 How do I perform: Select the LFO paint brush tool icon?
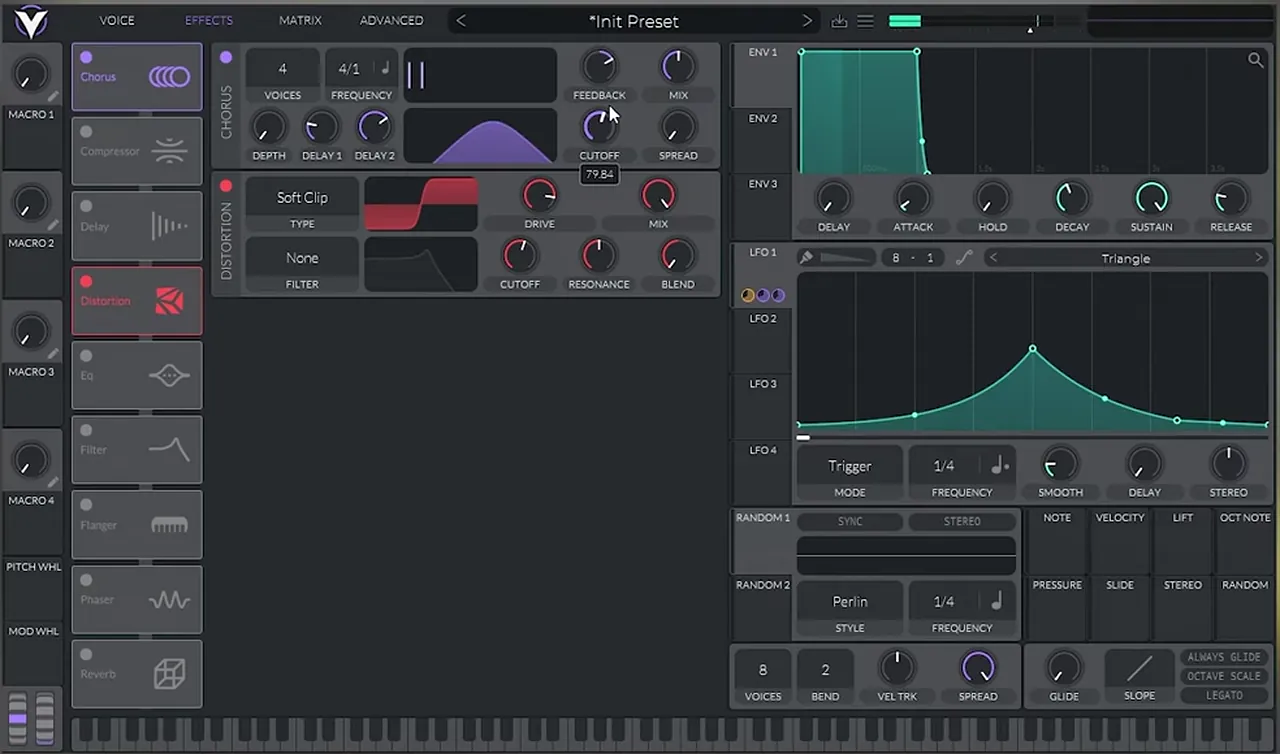tap(806, 258)
